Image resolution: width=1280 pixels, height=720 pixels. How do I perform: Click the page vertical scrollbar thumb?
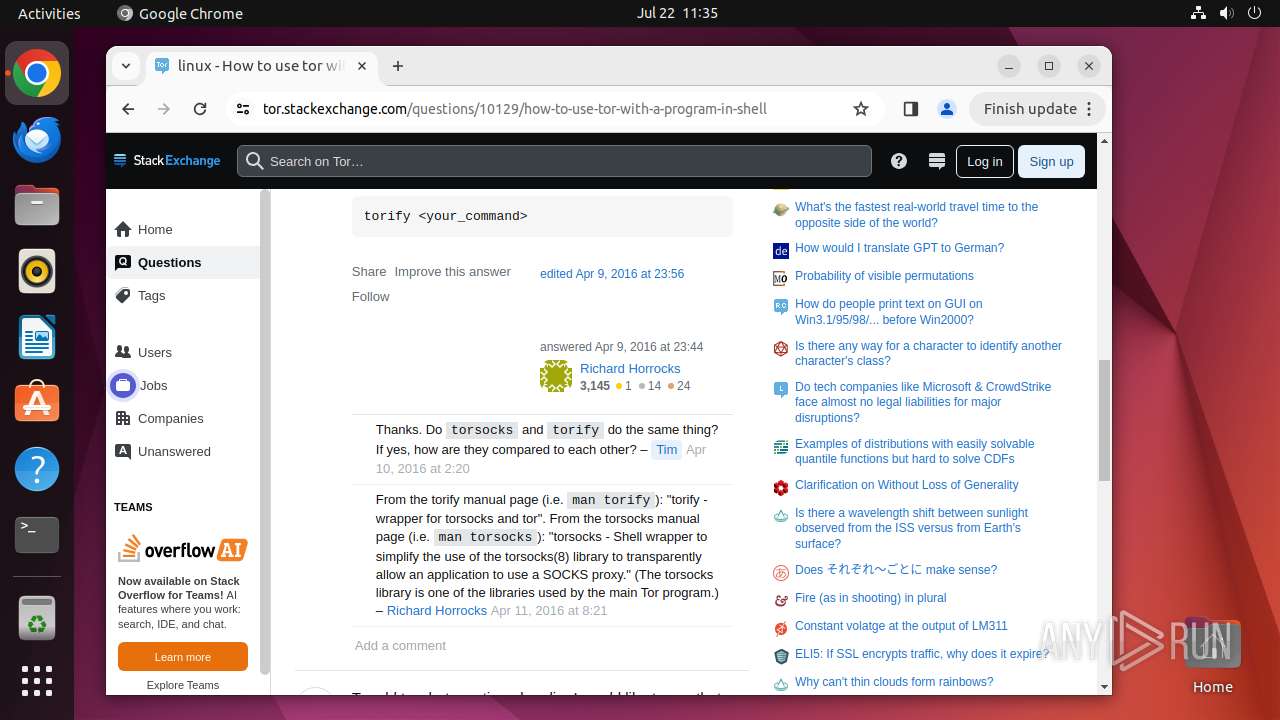pyautogui.click(x=1104, y=420)
